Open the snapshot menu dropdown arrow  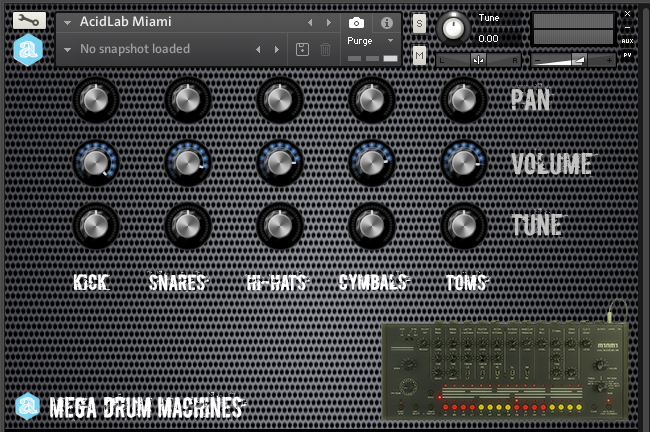pyautogui.click(x=67, y=49)
